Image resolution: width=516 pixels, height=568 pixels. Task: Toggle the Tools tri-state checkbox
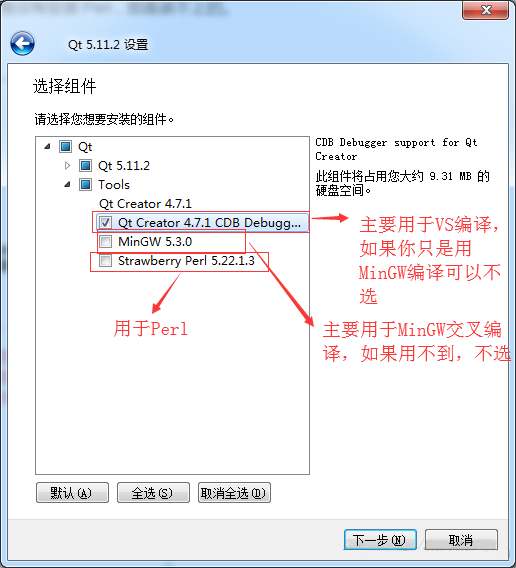pyautogui.click(x=86, y=184)
